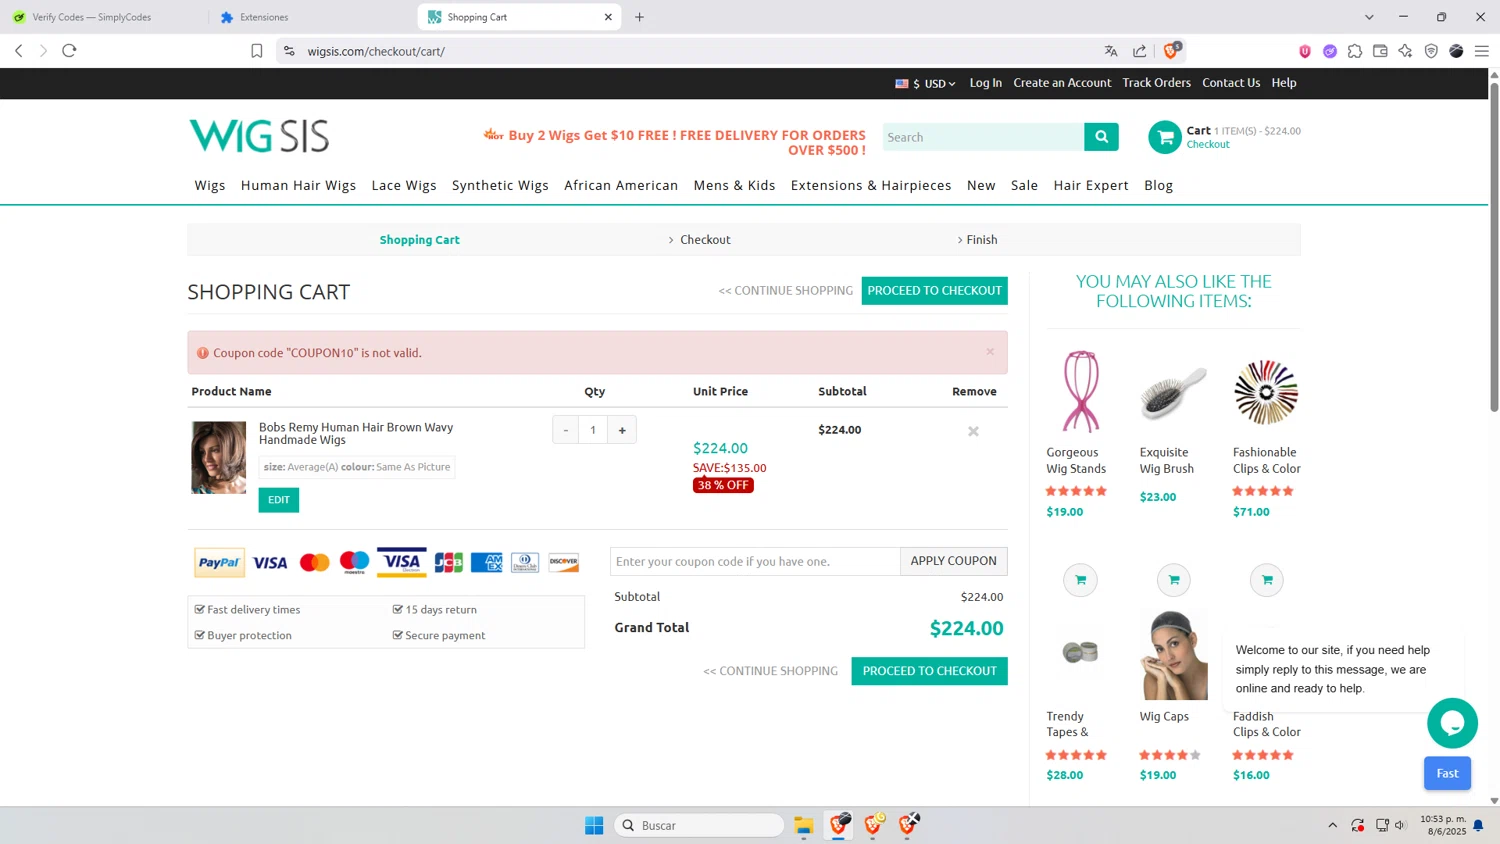
Task: Click the WIGSIS logo
Action: pyautogui.click(x=259, y=136)
